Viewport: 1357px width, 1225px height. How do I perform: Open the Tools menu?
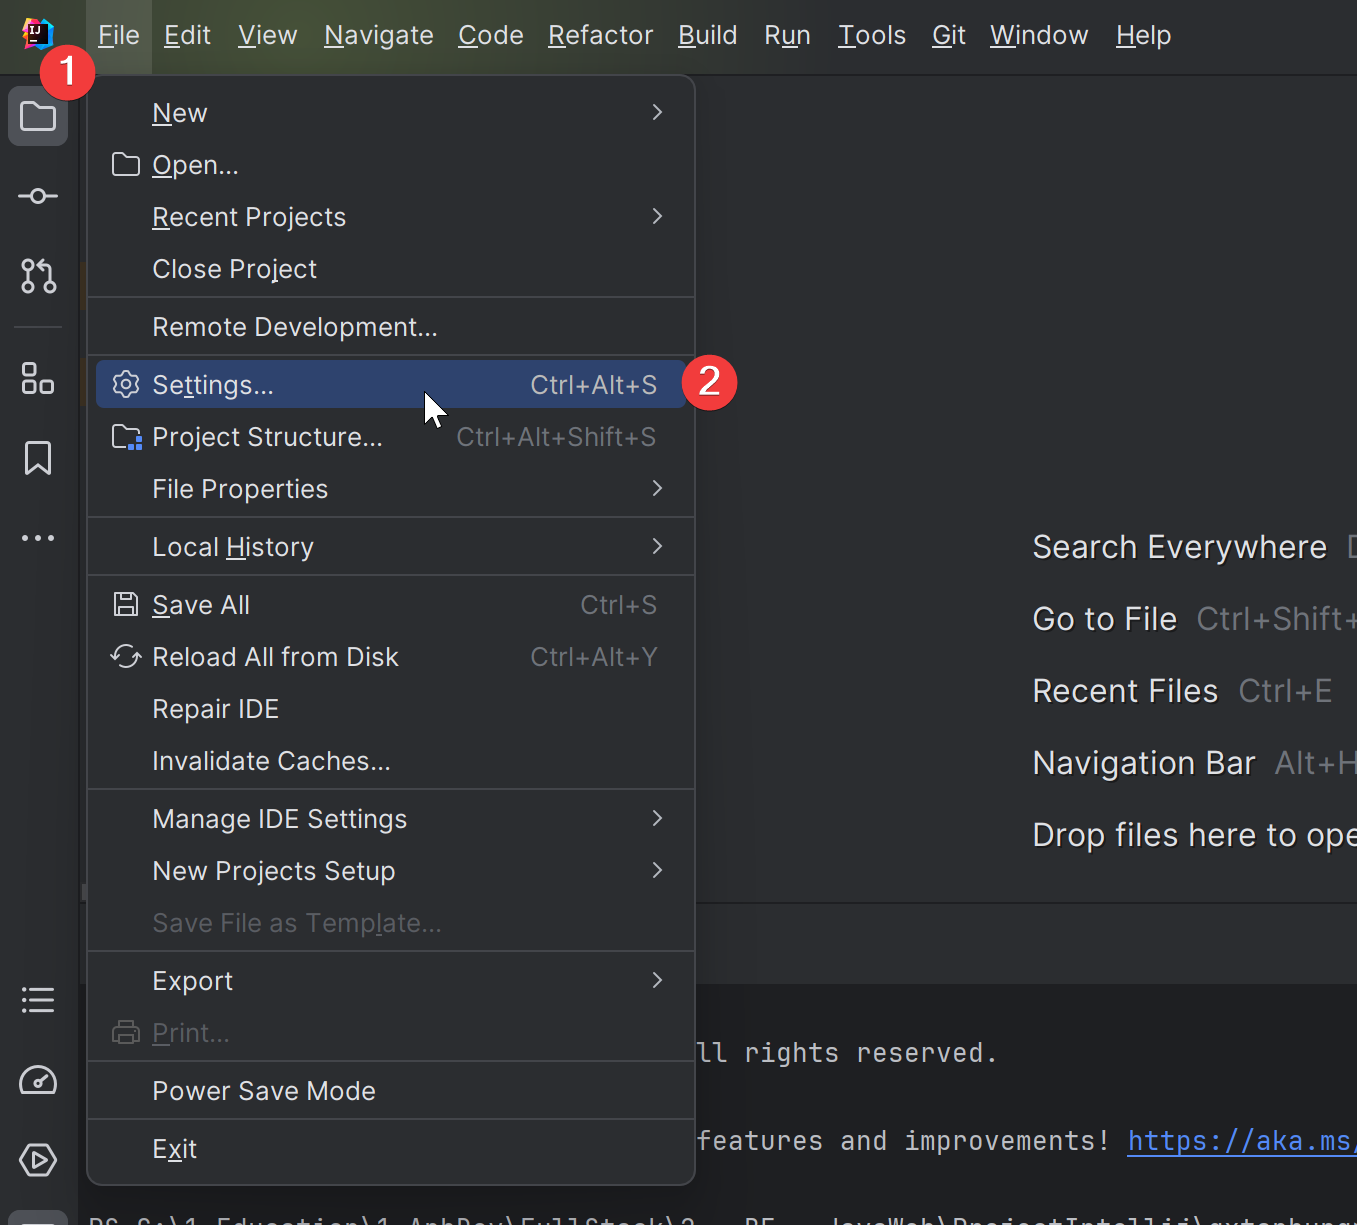coord(871,35)
